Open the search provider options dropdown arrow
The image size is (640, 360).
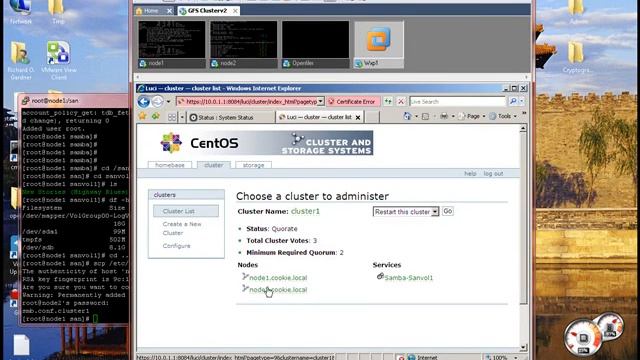tap(522, 102)
